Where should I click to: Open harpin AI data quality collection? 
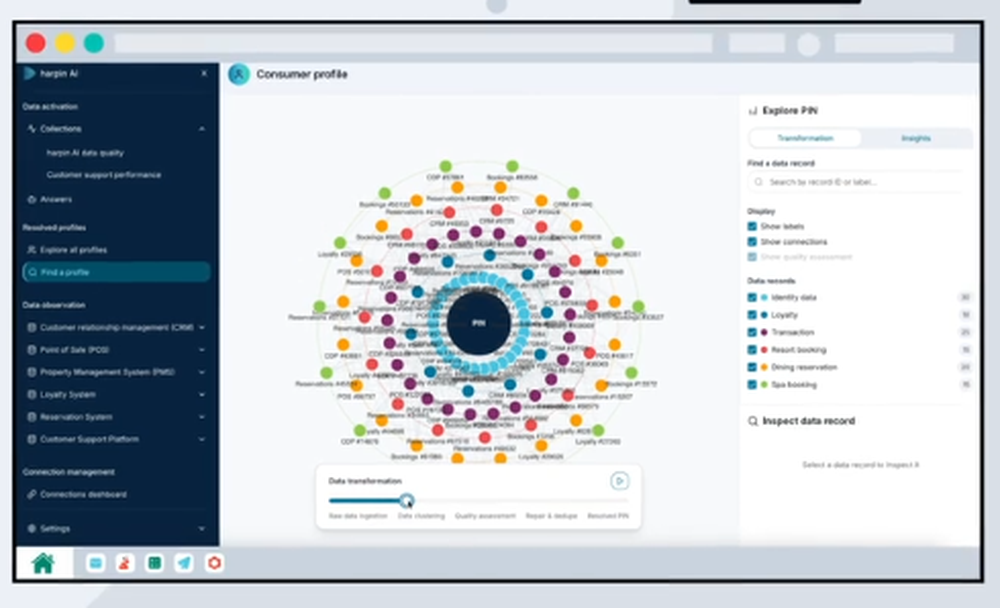click(x=85, y=153)
